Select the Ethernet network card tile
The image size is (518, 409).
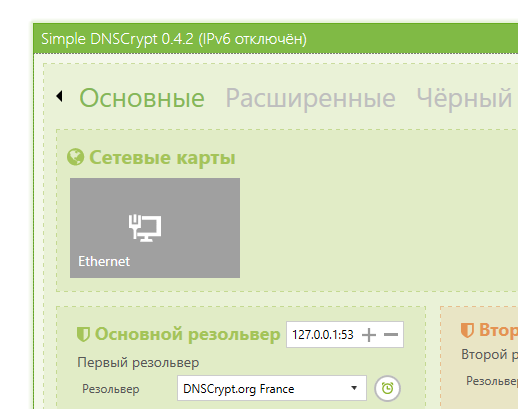(x=155, y=228)
